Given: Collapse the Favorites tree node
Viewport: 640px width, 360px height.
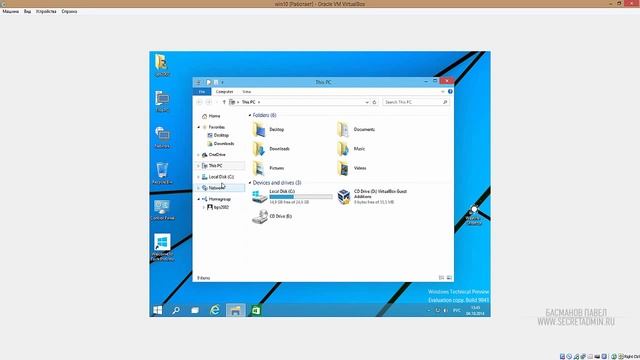Looking at the screenshot, I should point(199,127).
